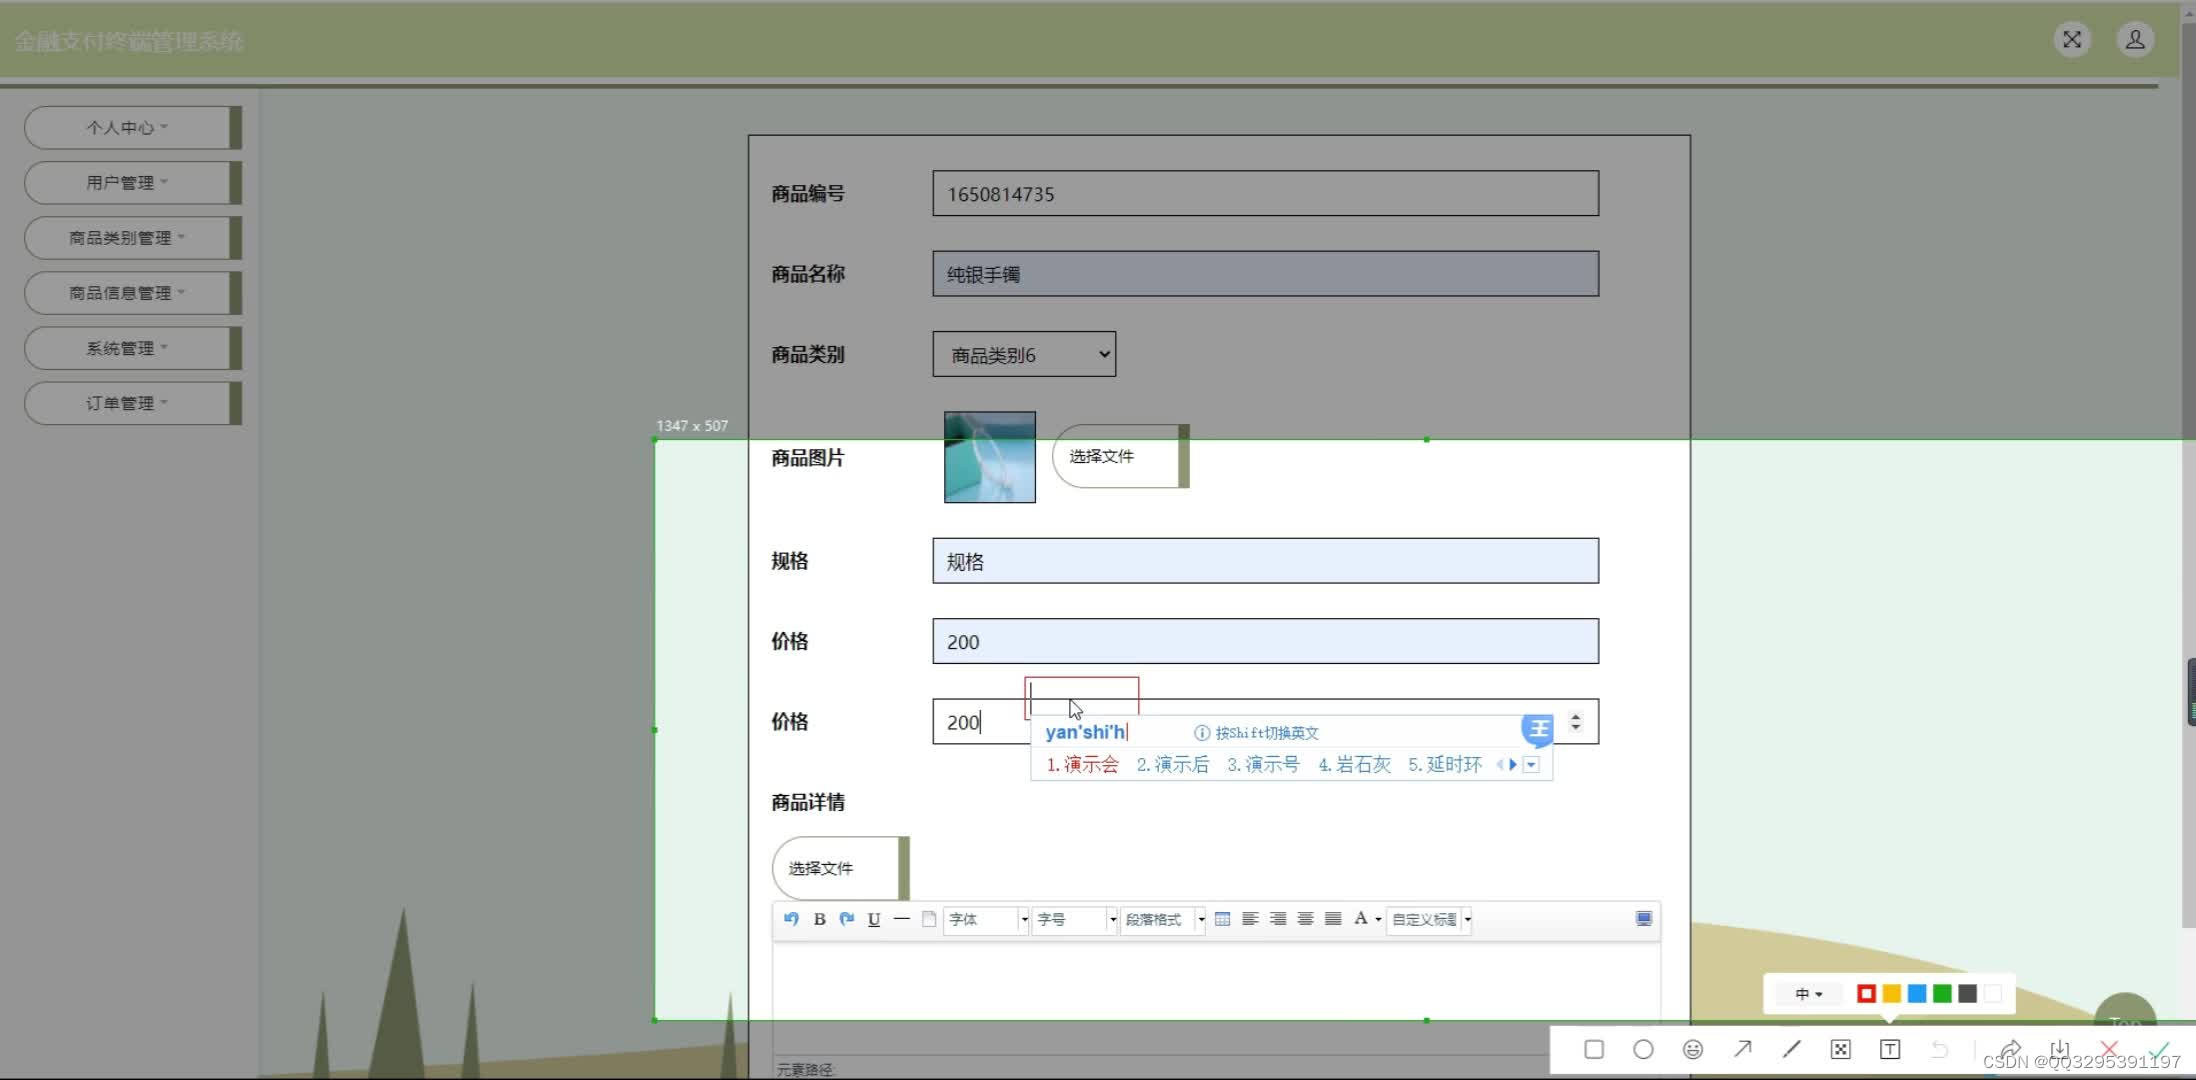Align text right in the editor
This screenshot has width=2196, height=1080.
coord(1278,919)
